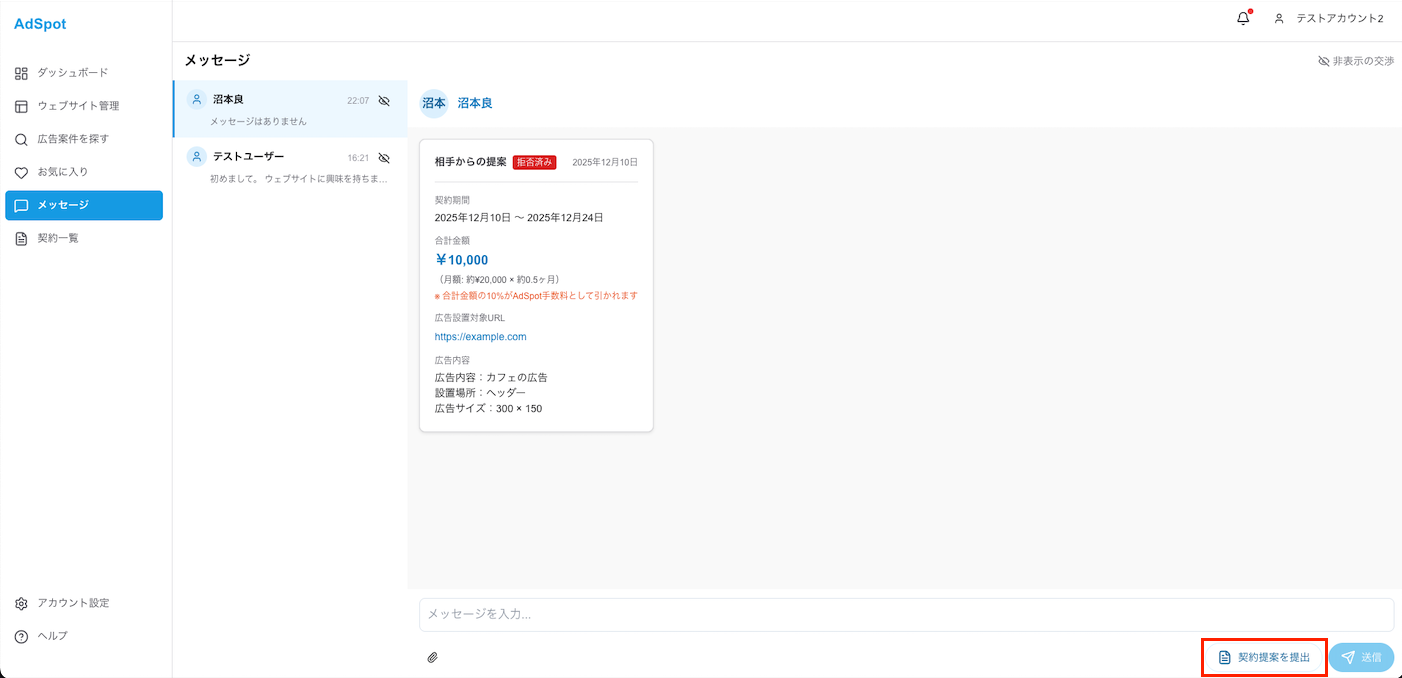Click the notification bell icon
The image size is (1402, 678).
[1243, 18]
